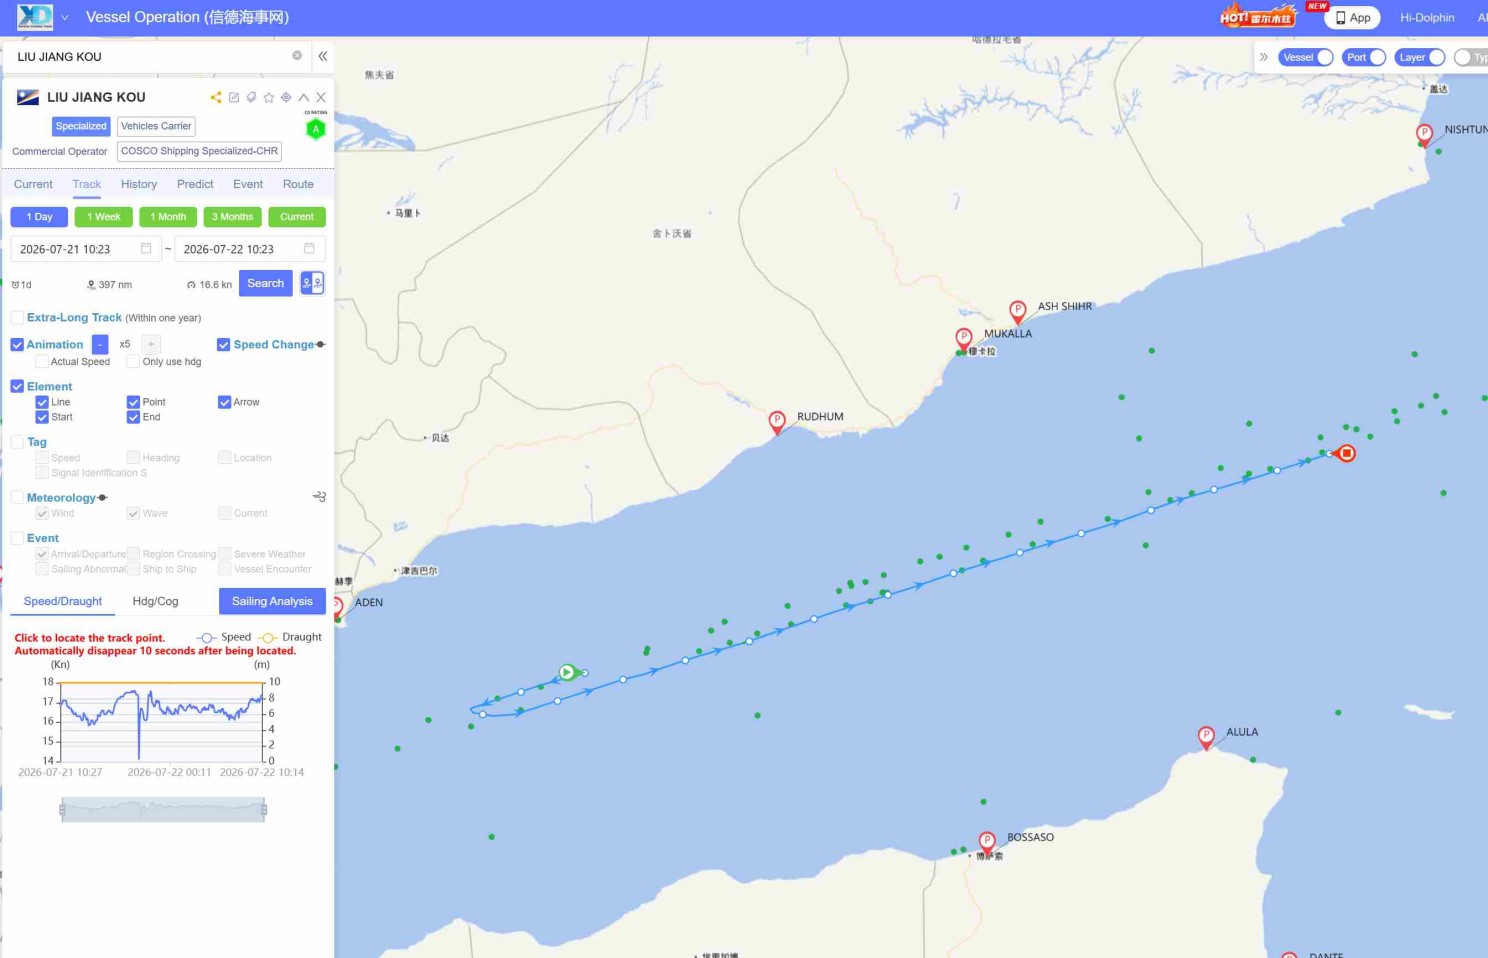Click the green Current range button
Viewport: 1488px width, 958px height.
[297, 217]
